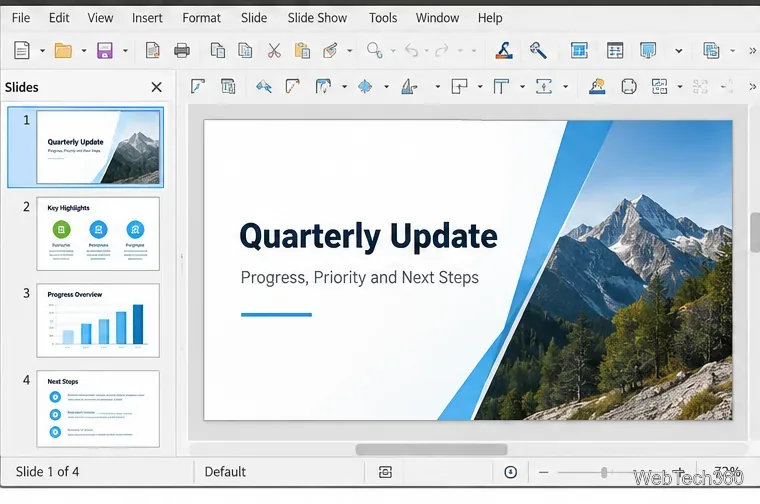760x504 pixels.
Task: Select slide 3 Progress Overview thumbnail
Action: pos(98,320)
